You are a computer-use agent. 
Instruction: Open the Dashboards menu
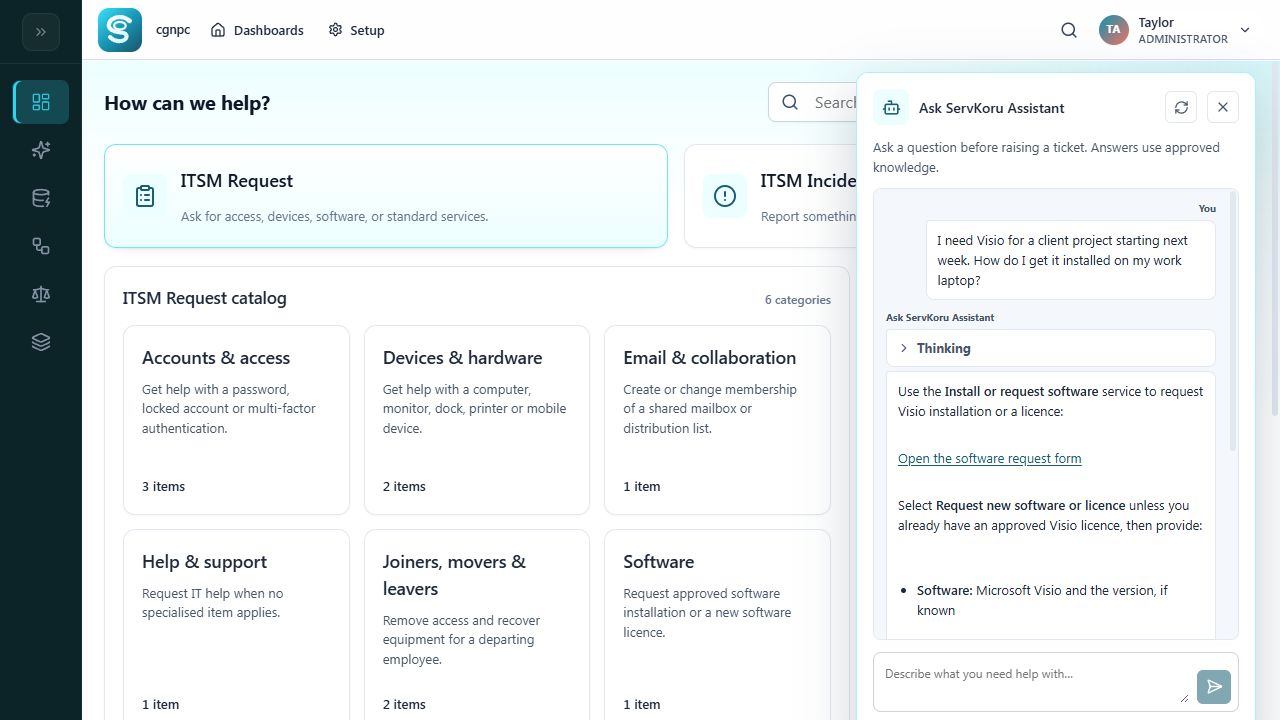click(257, 30)
